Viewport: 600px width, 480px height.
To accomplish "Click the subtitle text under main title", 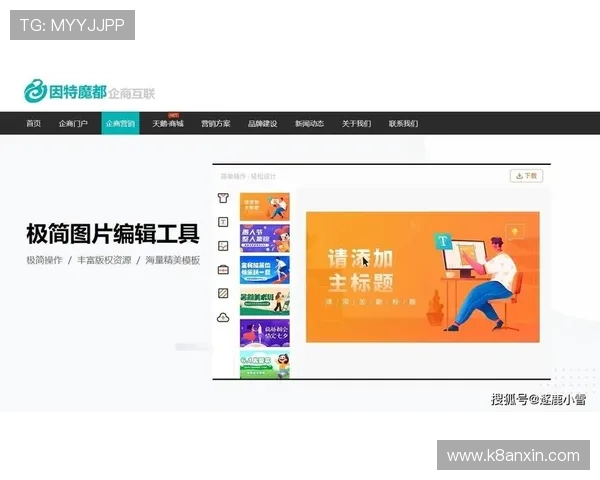I will (x=370, y=302).
